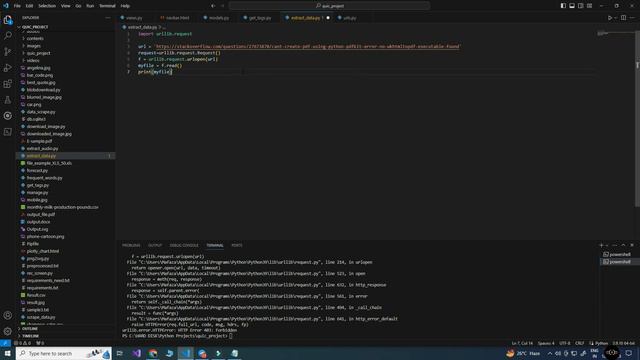The image size is (640, 360).
Task: Open the remote window indicator in status bar
Action: [5, 343]
